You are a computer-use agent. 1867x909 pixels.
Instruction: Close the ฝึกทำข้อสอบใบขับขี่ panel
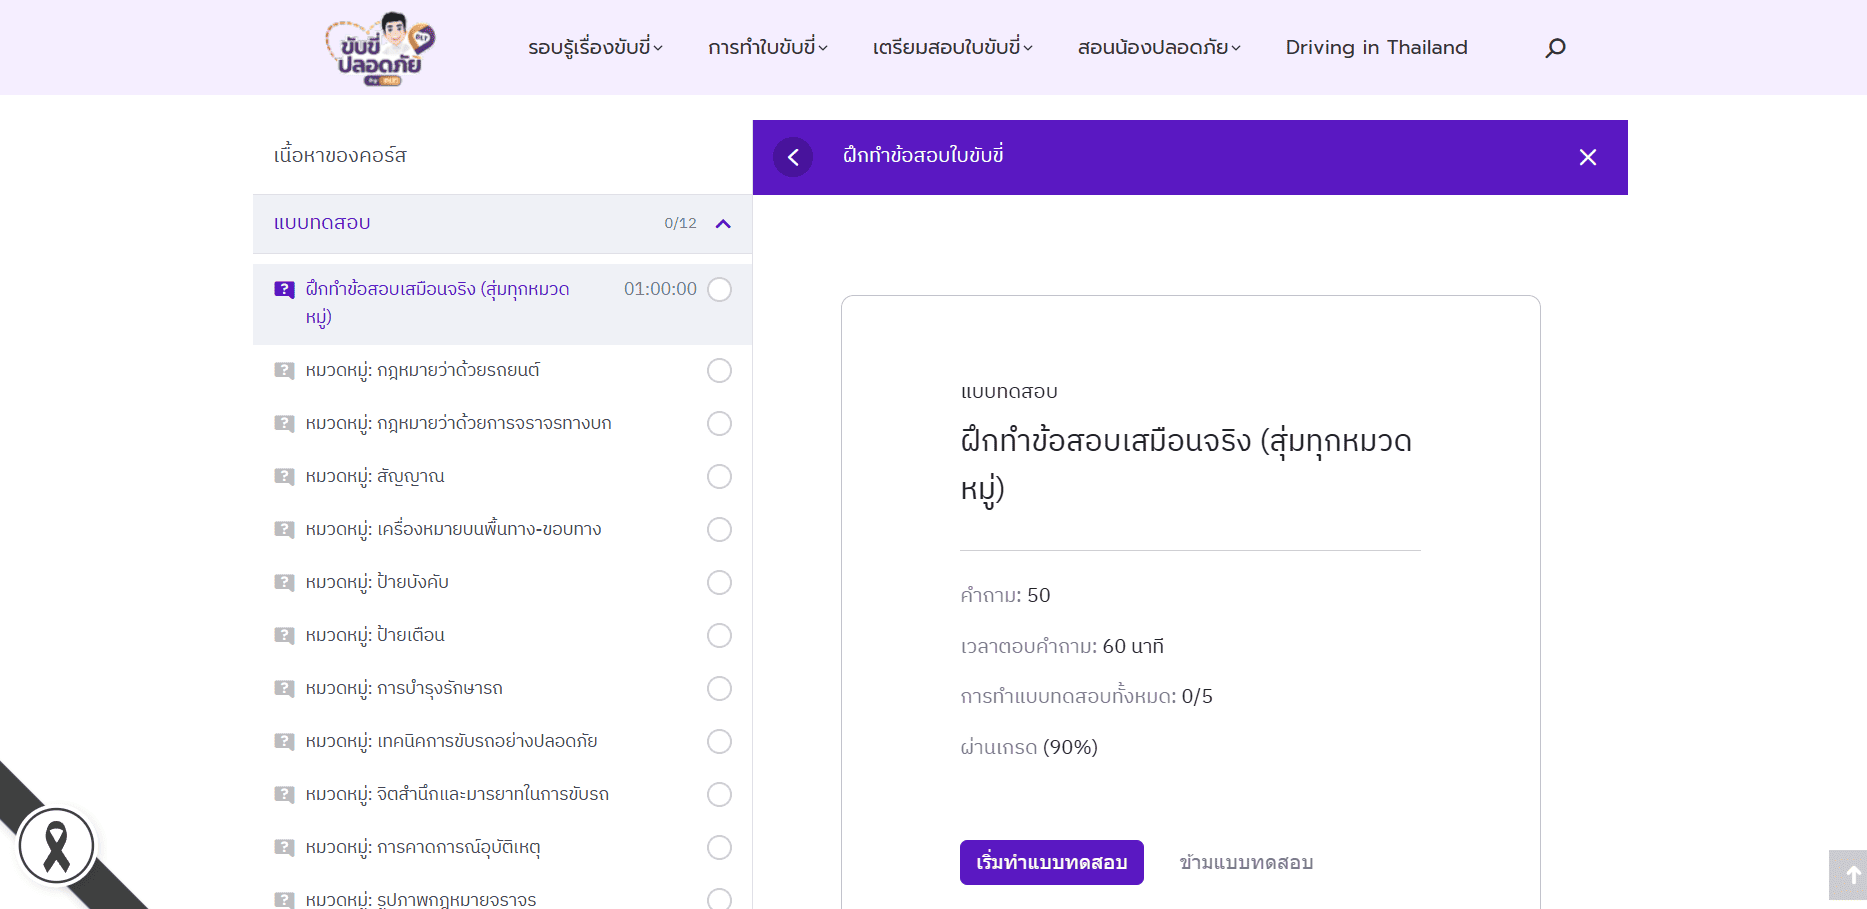(1587, 157)
